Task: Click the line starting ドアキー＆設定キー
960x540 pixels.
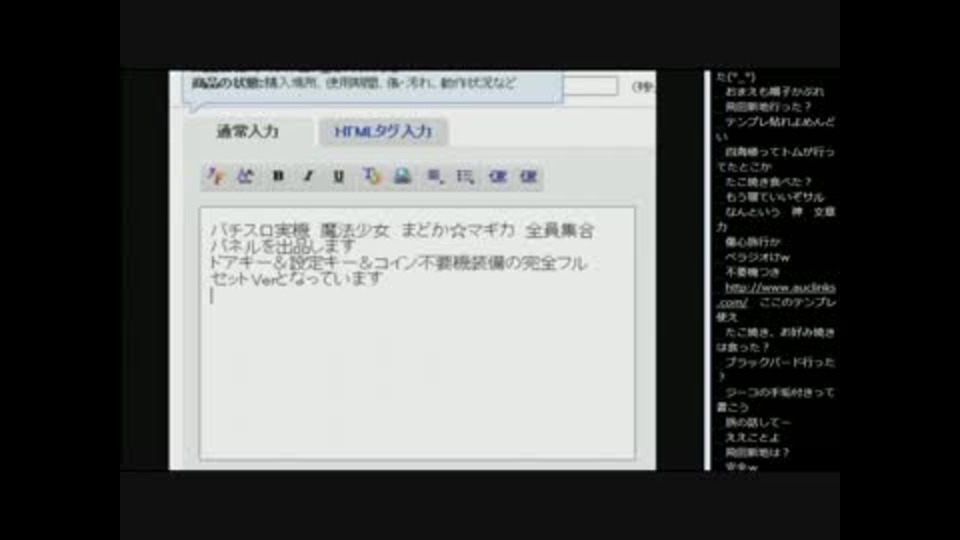Action: [399, 263]
